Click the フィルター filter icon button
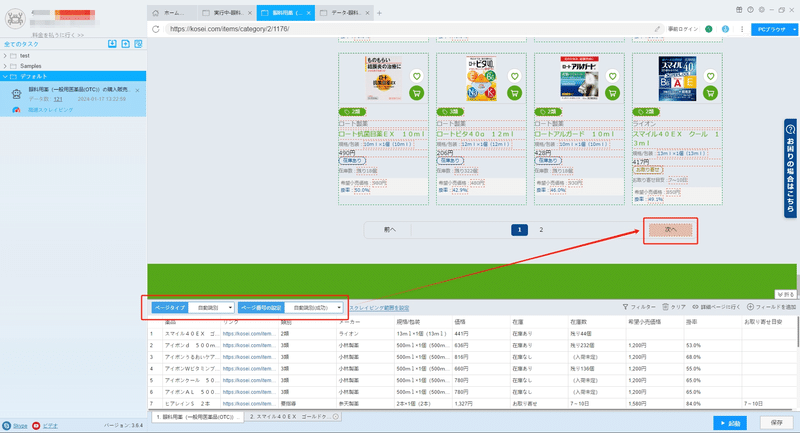 [x=639, y=307]
